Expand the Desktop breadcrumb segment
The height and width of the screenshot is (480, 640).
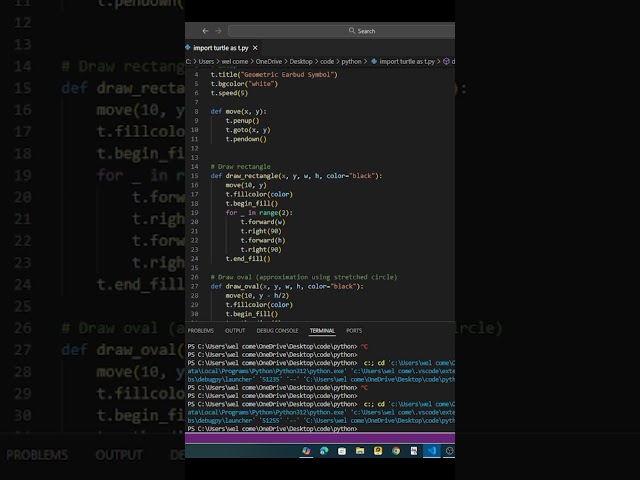point(301,61)
